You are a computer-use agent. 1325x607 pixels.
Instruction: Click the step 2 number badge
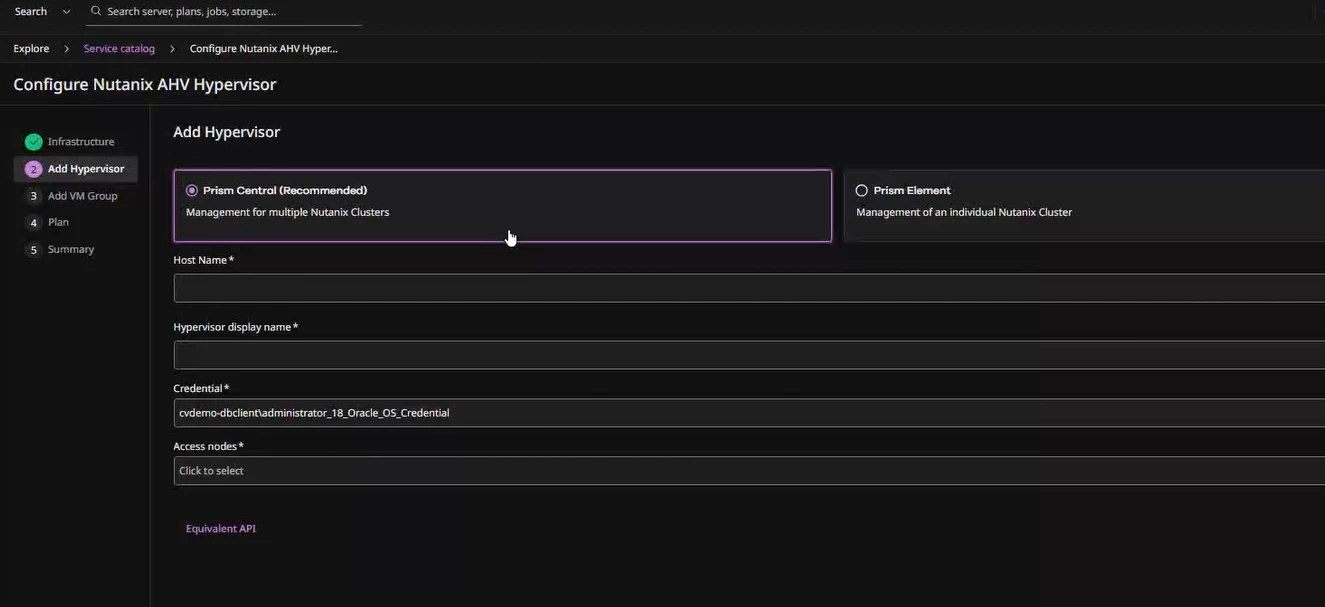pos(33,169)
